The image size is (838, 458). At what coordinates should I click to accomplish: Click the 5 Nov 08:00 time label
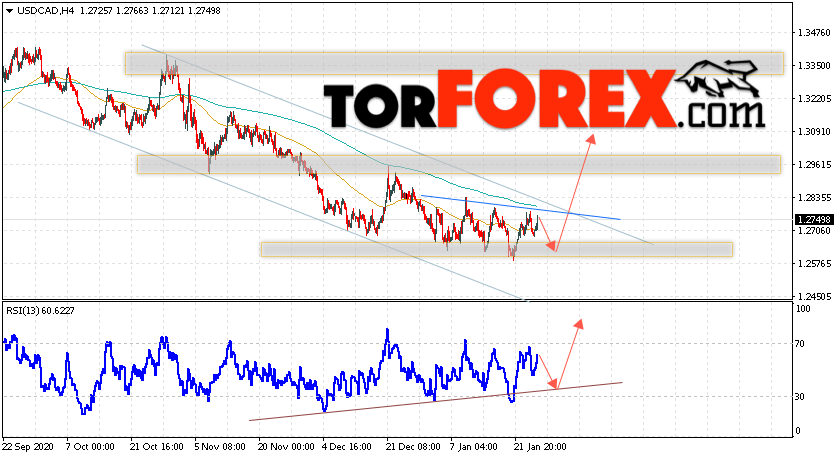(x=220, y=446)
